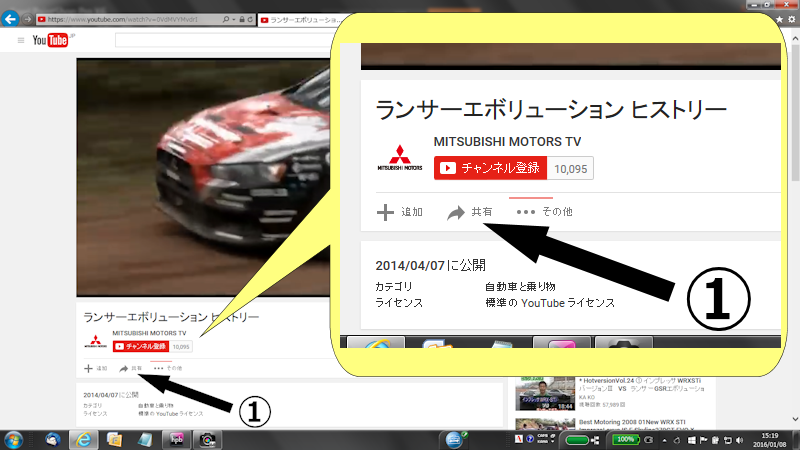Click the IME red A language bar icon
This screenshot has width=800, height=450.
(519, 439)
